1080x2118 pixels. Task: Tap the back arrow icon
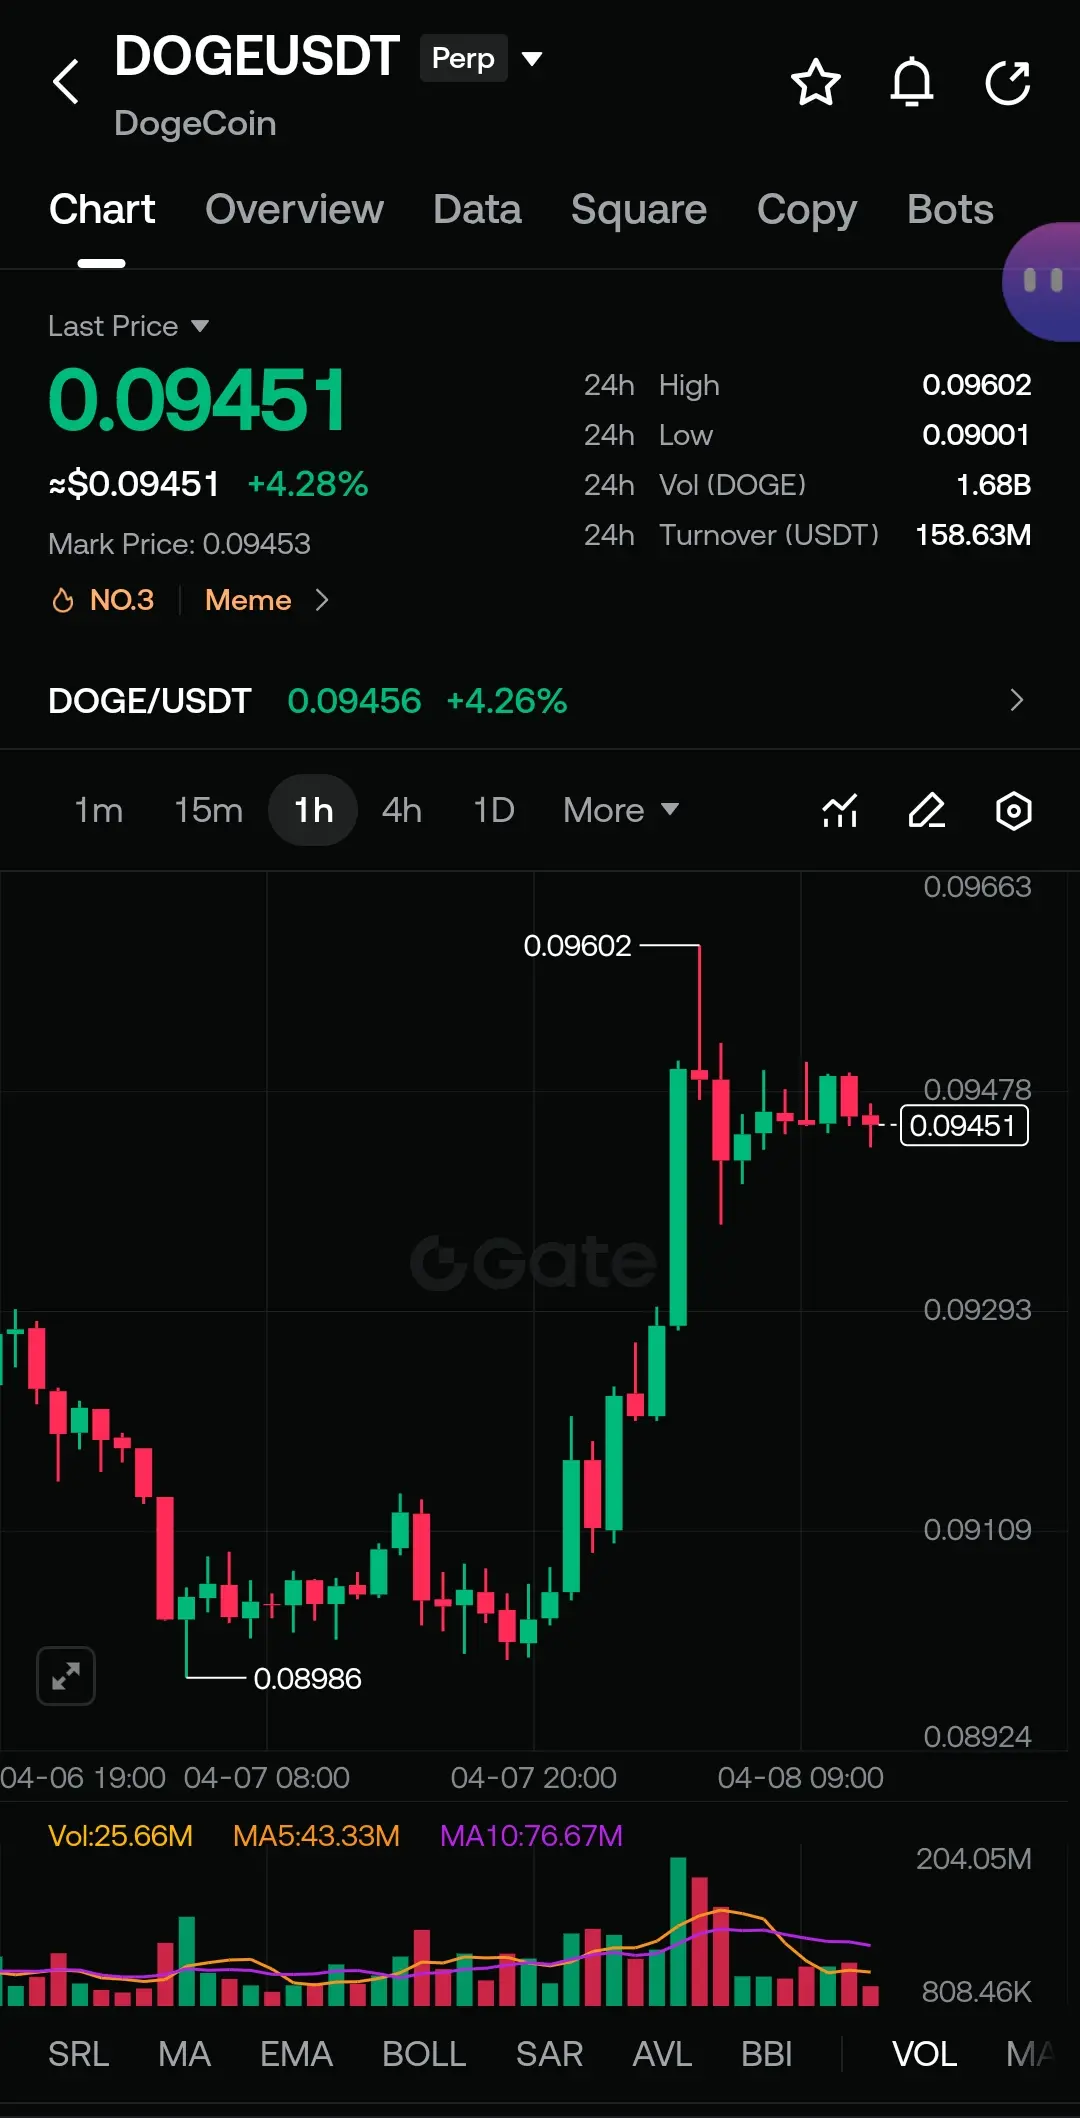point(66,82)
